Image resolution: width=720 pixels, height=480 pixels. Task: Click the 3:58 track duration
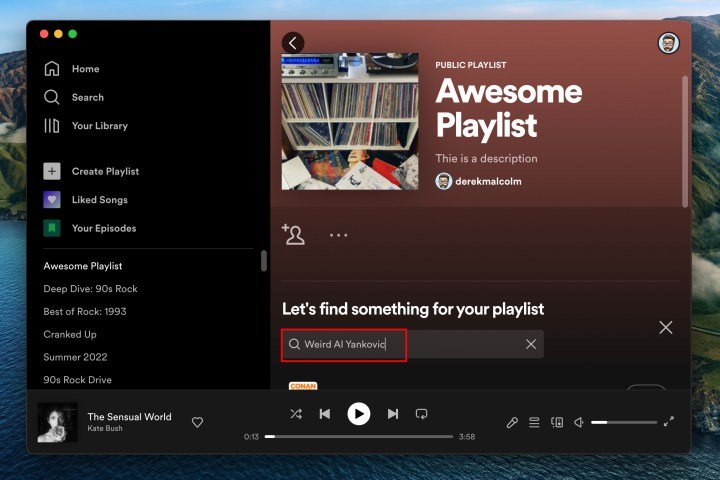pos(467,437)
